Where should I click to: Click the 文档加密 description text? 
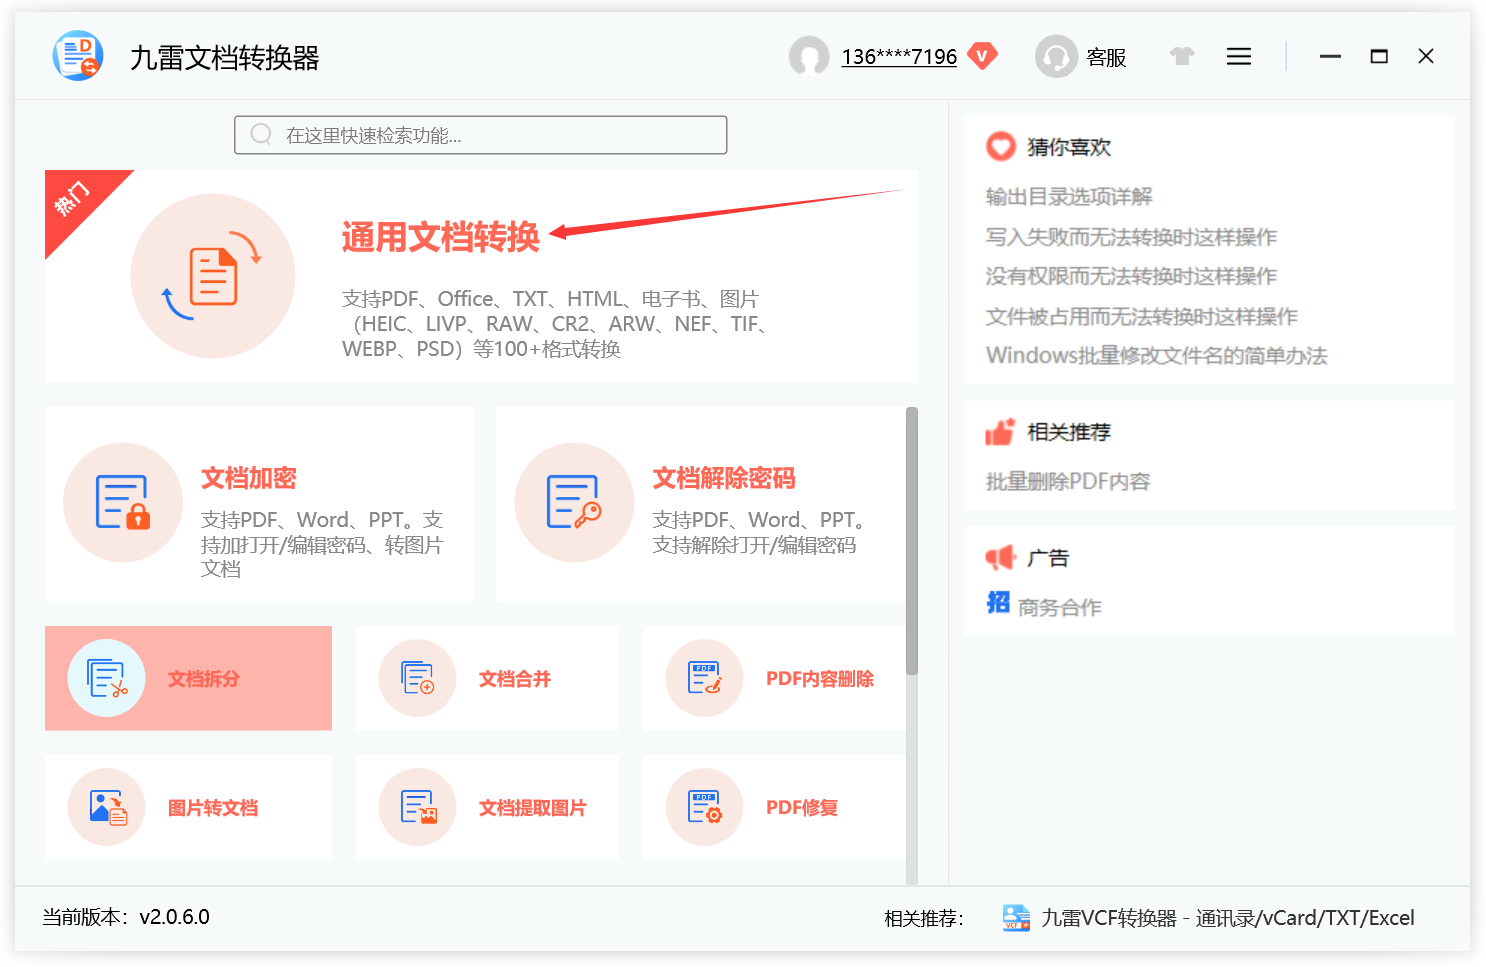coord(322,545)
